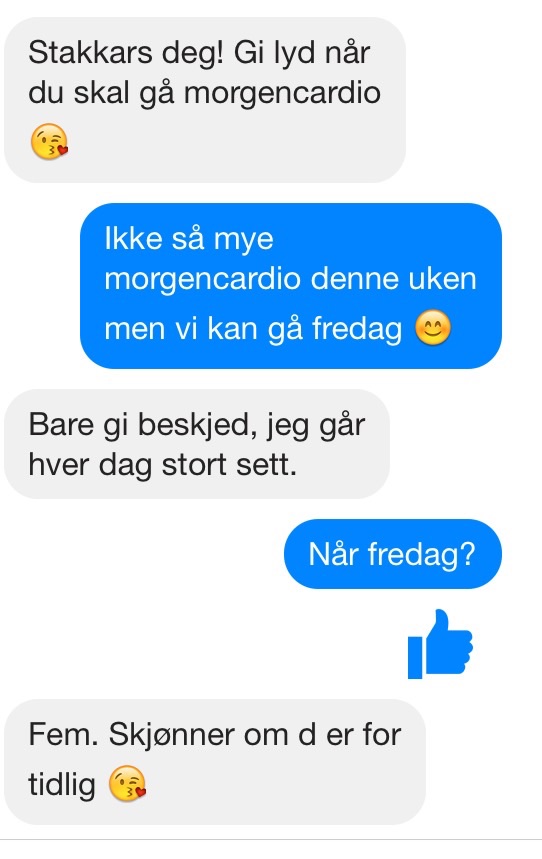The height and width of the screenshot is (859, 542).
Task: Click smiling emoji after 'gå fredag'
Action: pos(433,328)
